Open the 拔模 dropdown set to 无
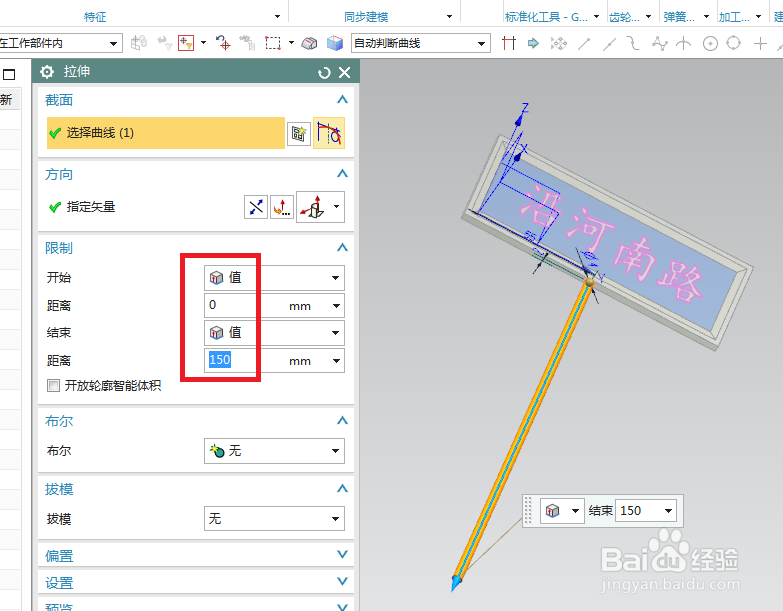783x611 pixels. click(x=274, y=519)
